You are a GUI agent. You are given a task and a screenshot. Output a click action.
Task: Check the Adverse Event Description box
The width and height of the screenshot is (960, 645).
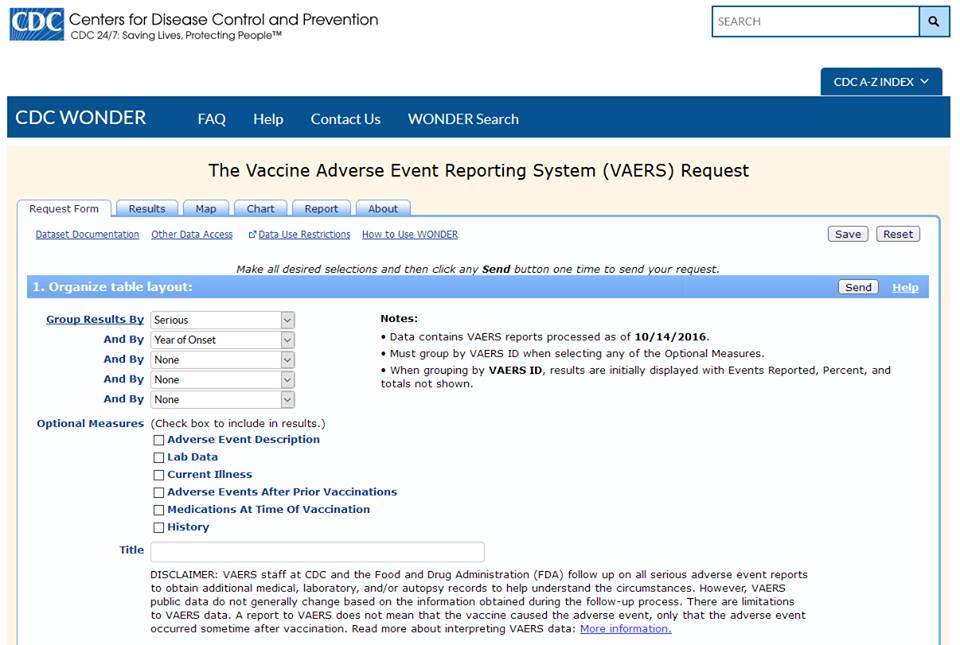coord(159,440)
